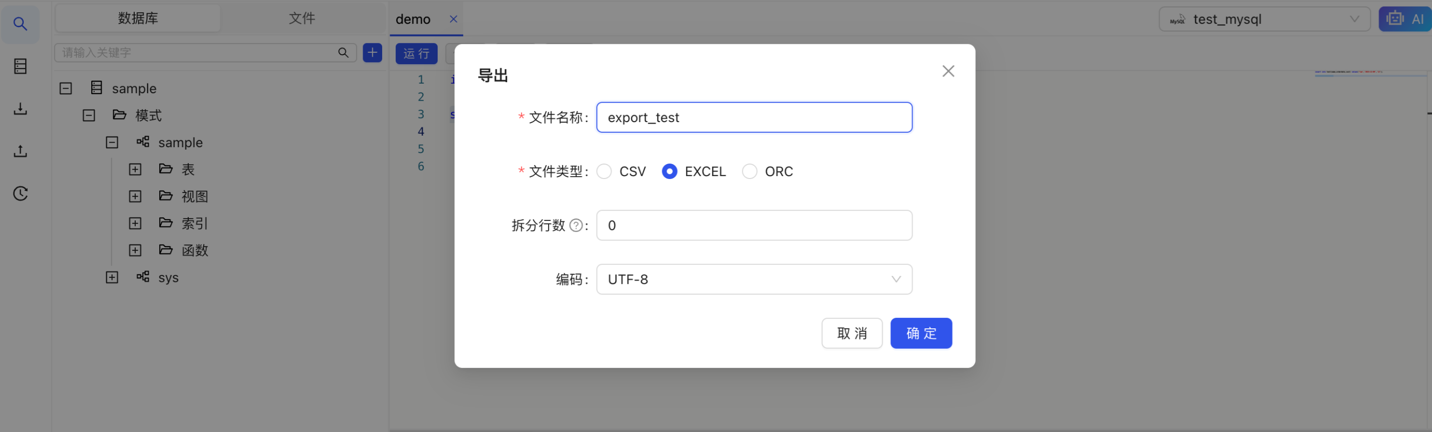Screen dimensions: 1432x432
Task: Select the sys tree item label
Action: [168, 277]
